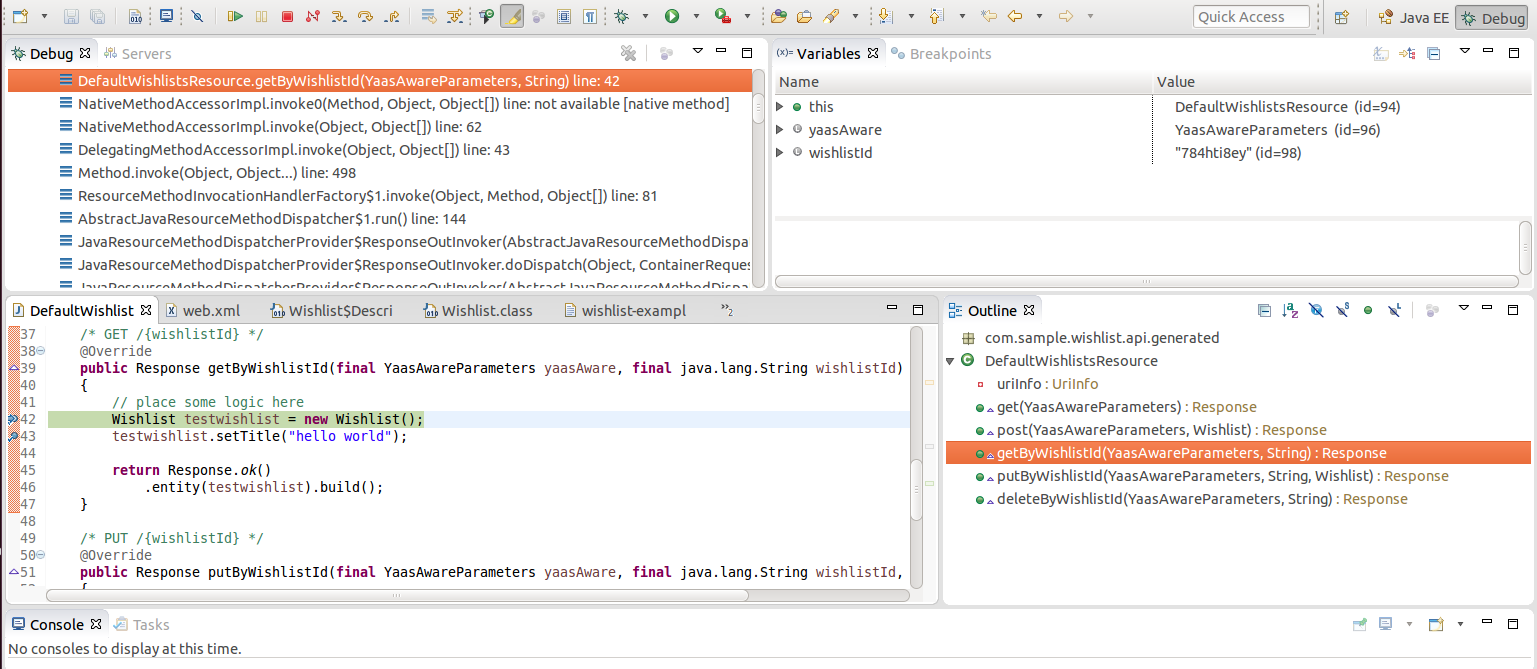Expand the 'this' variable node
The image size is (1537, 669).
click(781, 107)
